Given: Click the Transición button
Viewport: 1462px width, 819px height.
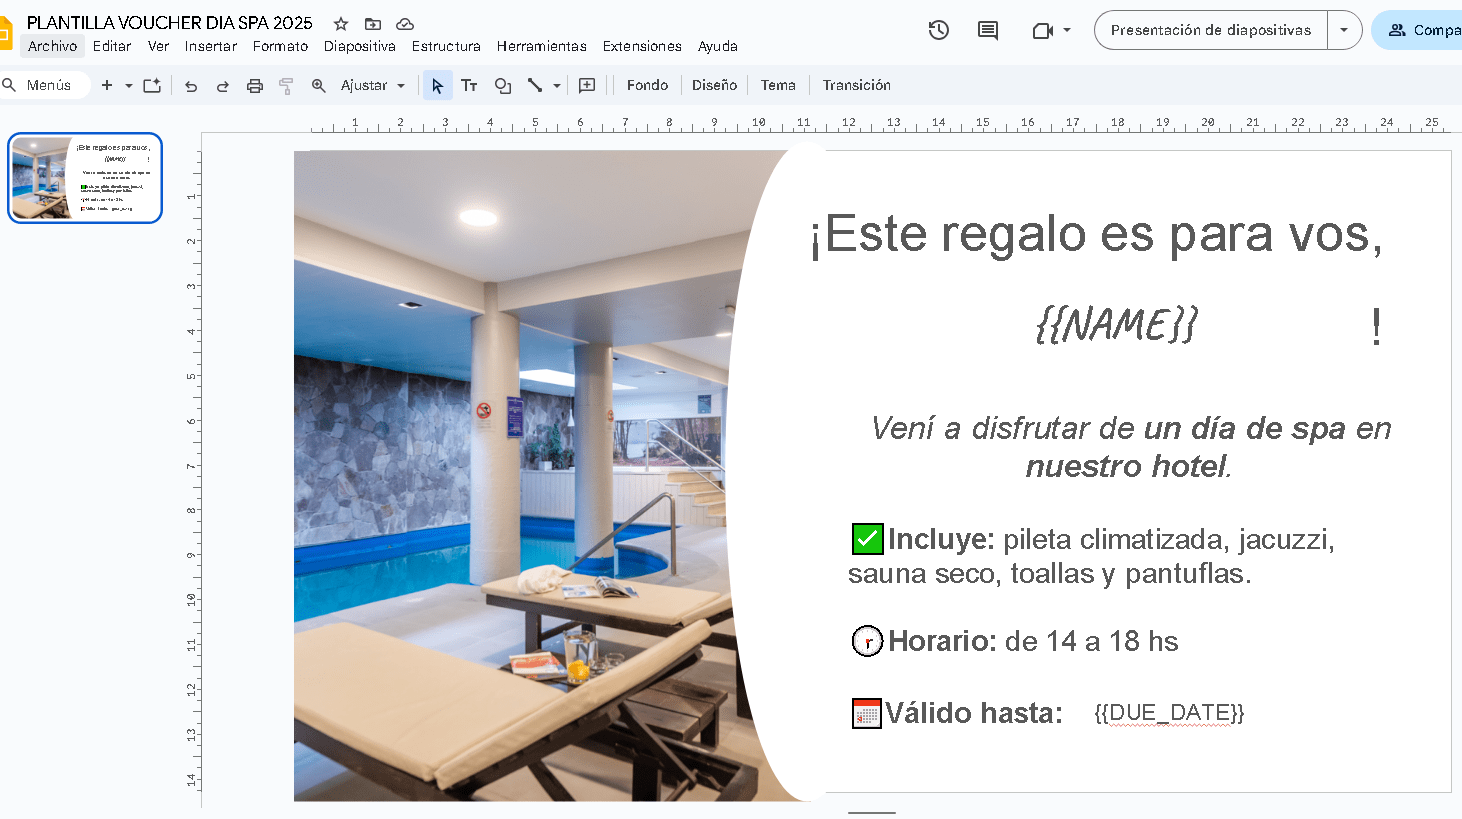Looking at the screenshot, I should 857,85.
